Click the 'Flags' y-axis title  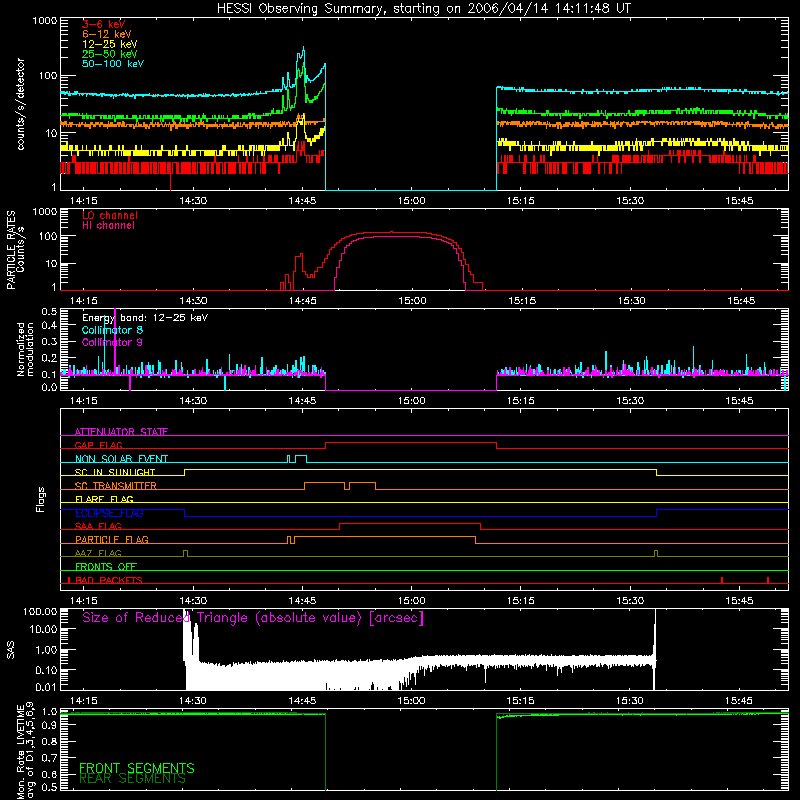(40, 499)
